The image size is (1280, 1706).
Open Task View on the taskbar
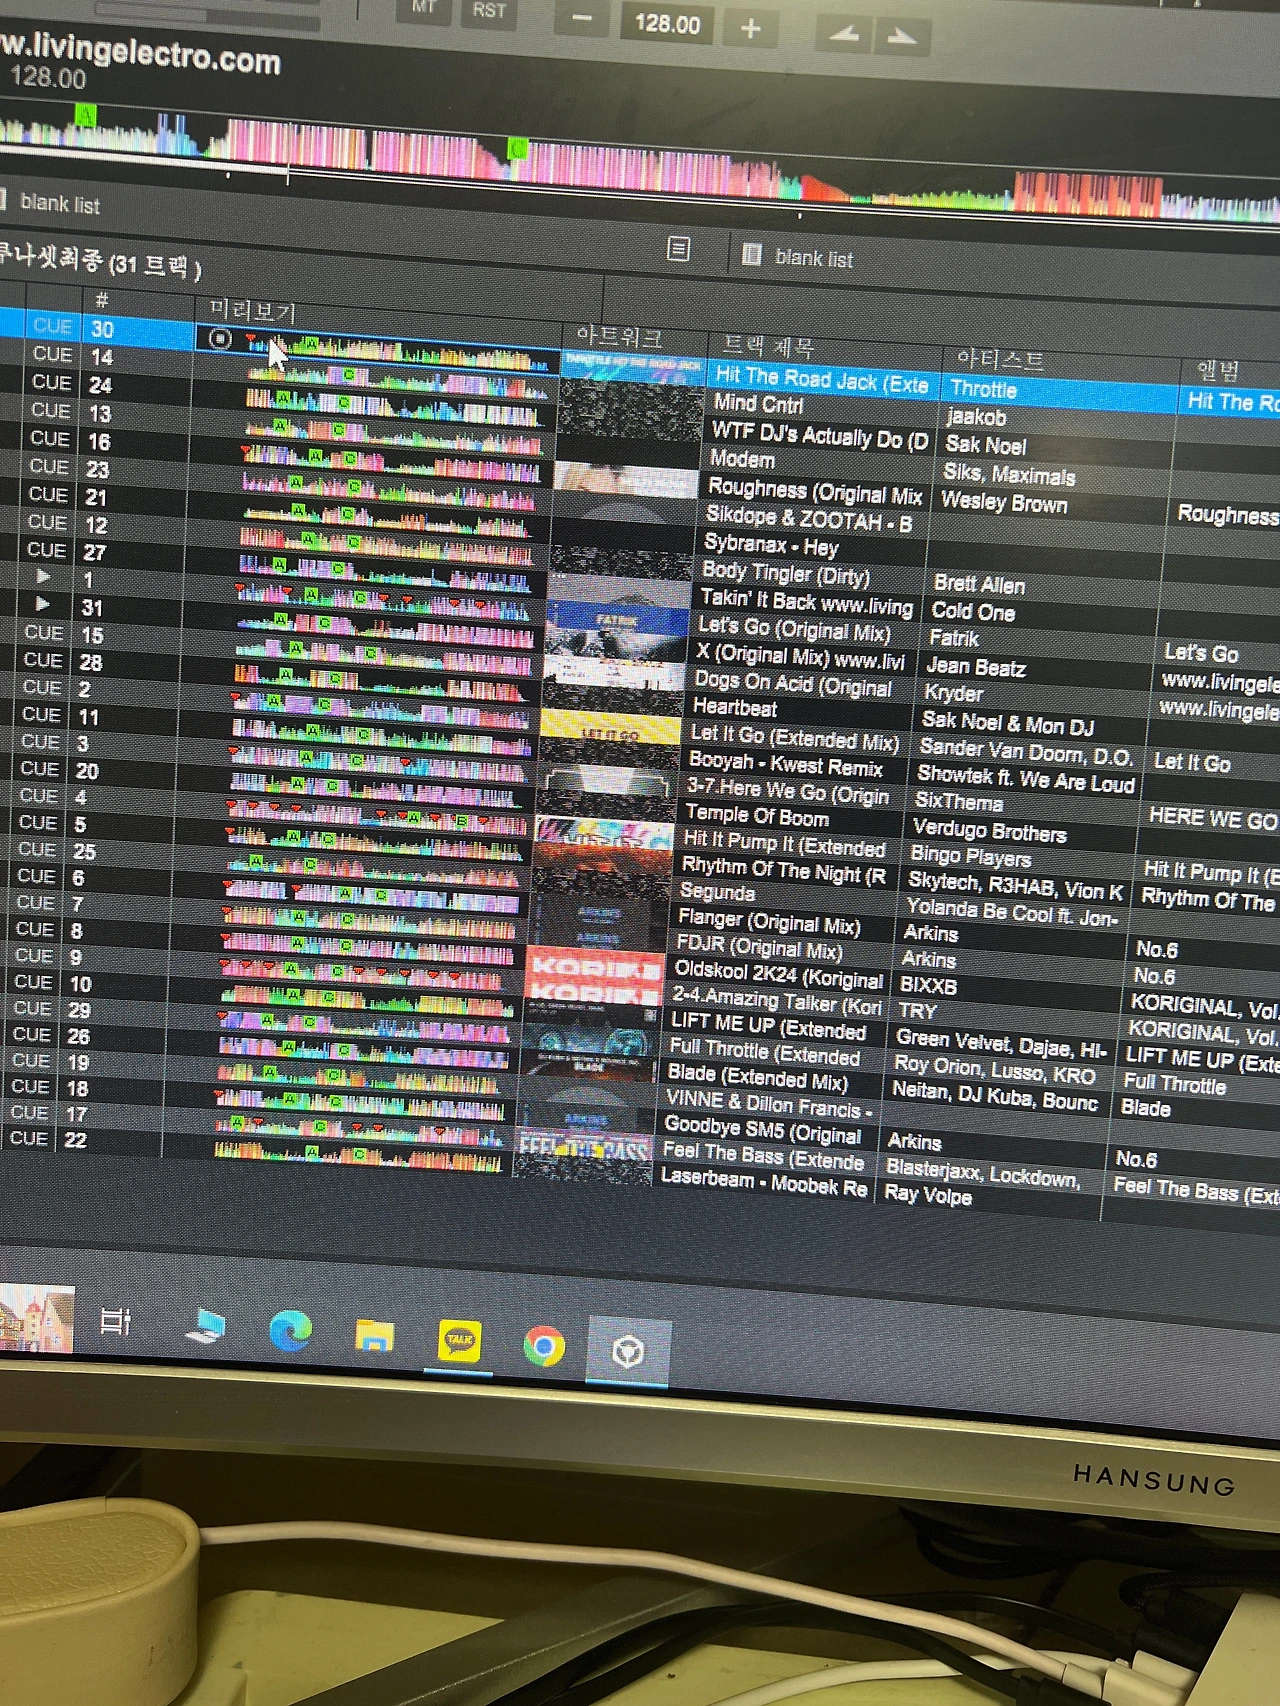point(116,1322)
